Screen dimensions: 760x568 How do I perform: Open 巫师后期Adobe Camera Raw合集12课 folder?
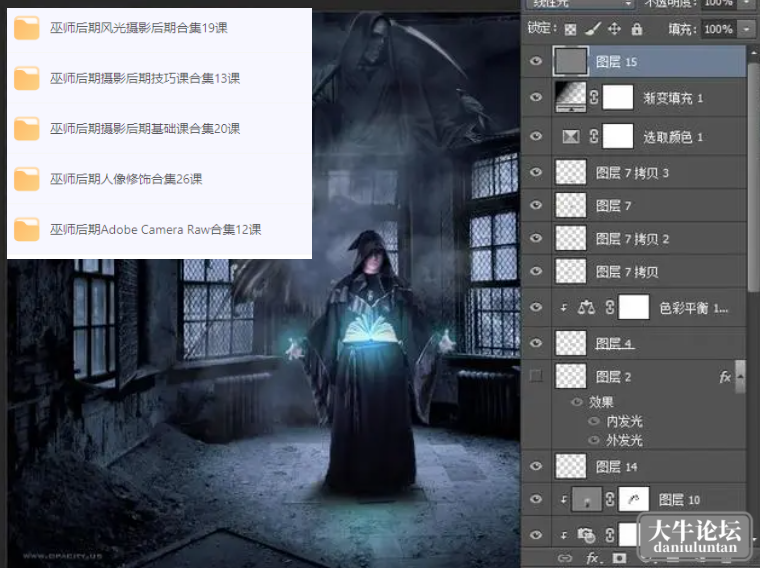pos(156,229)
